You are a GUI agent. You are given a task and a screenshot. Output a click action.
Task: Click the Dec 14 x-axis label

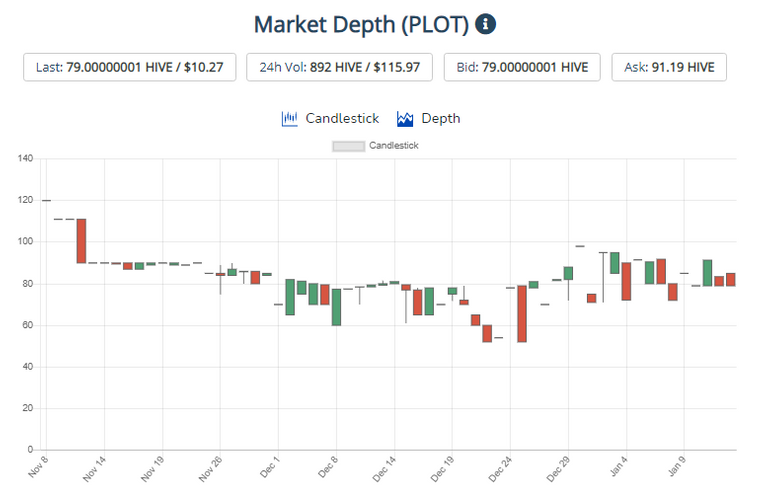[x=384, y=469]
